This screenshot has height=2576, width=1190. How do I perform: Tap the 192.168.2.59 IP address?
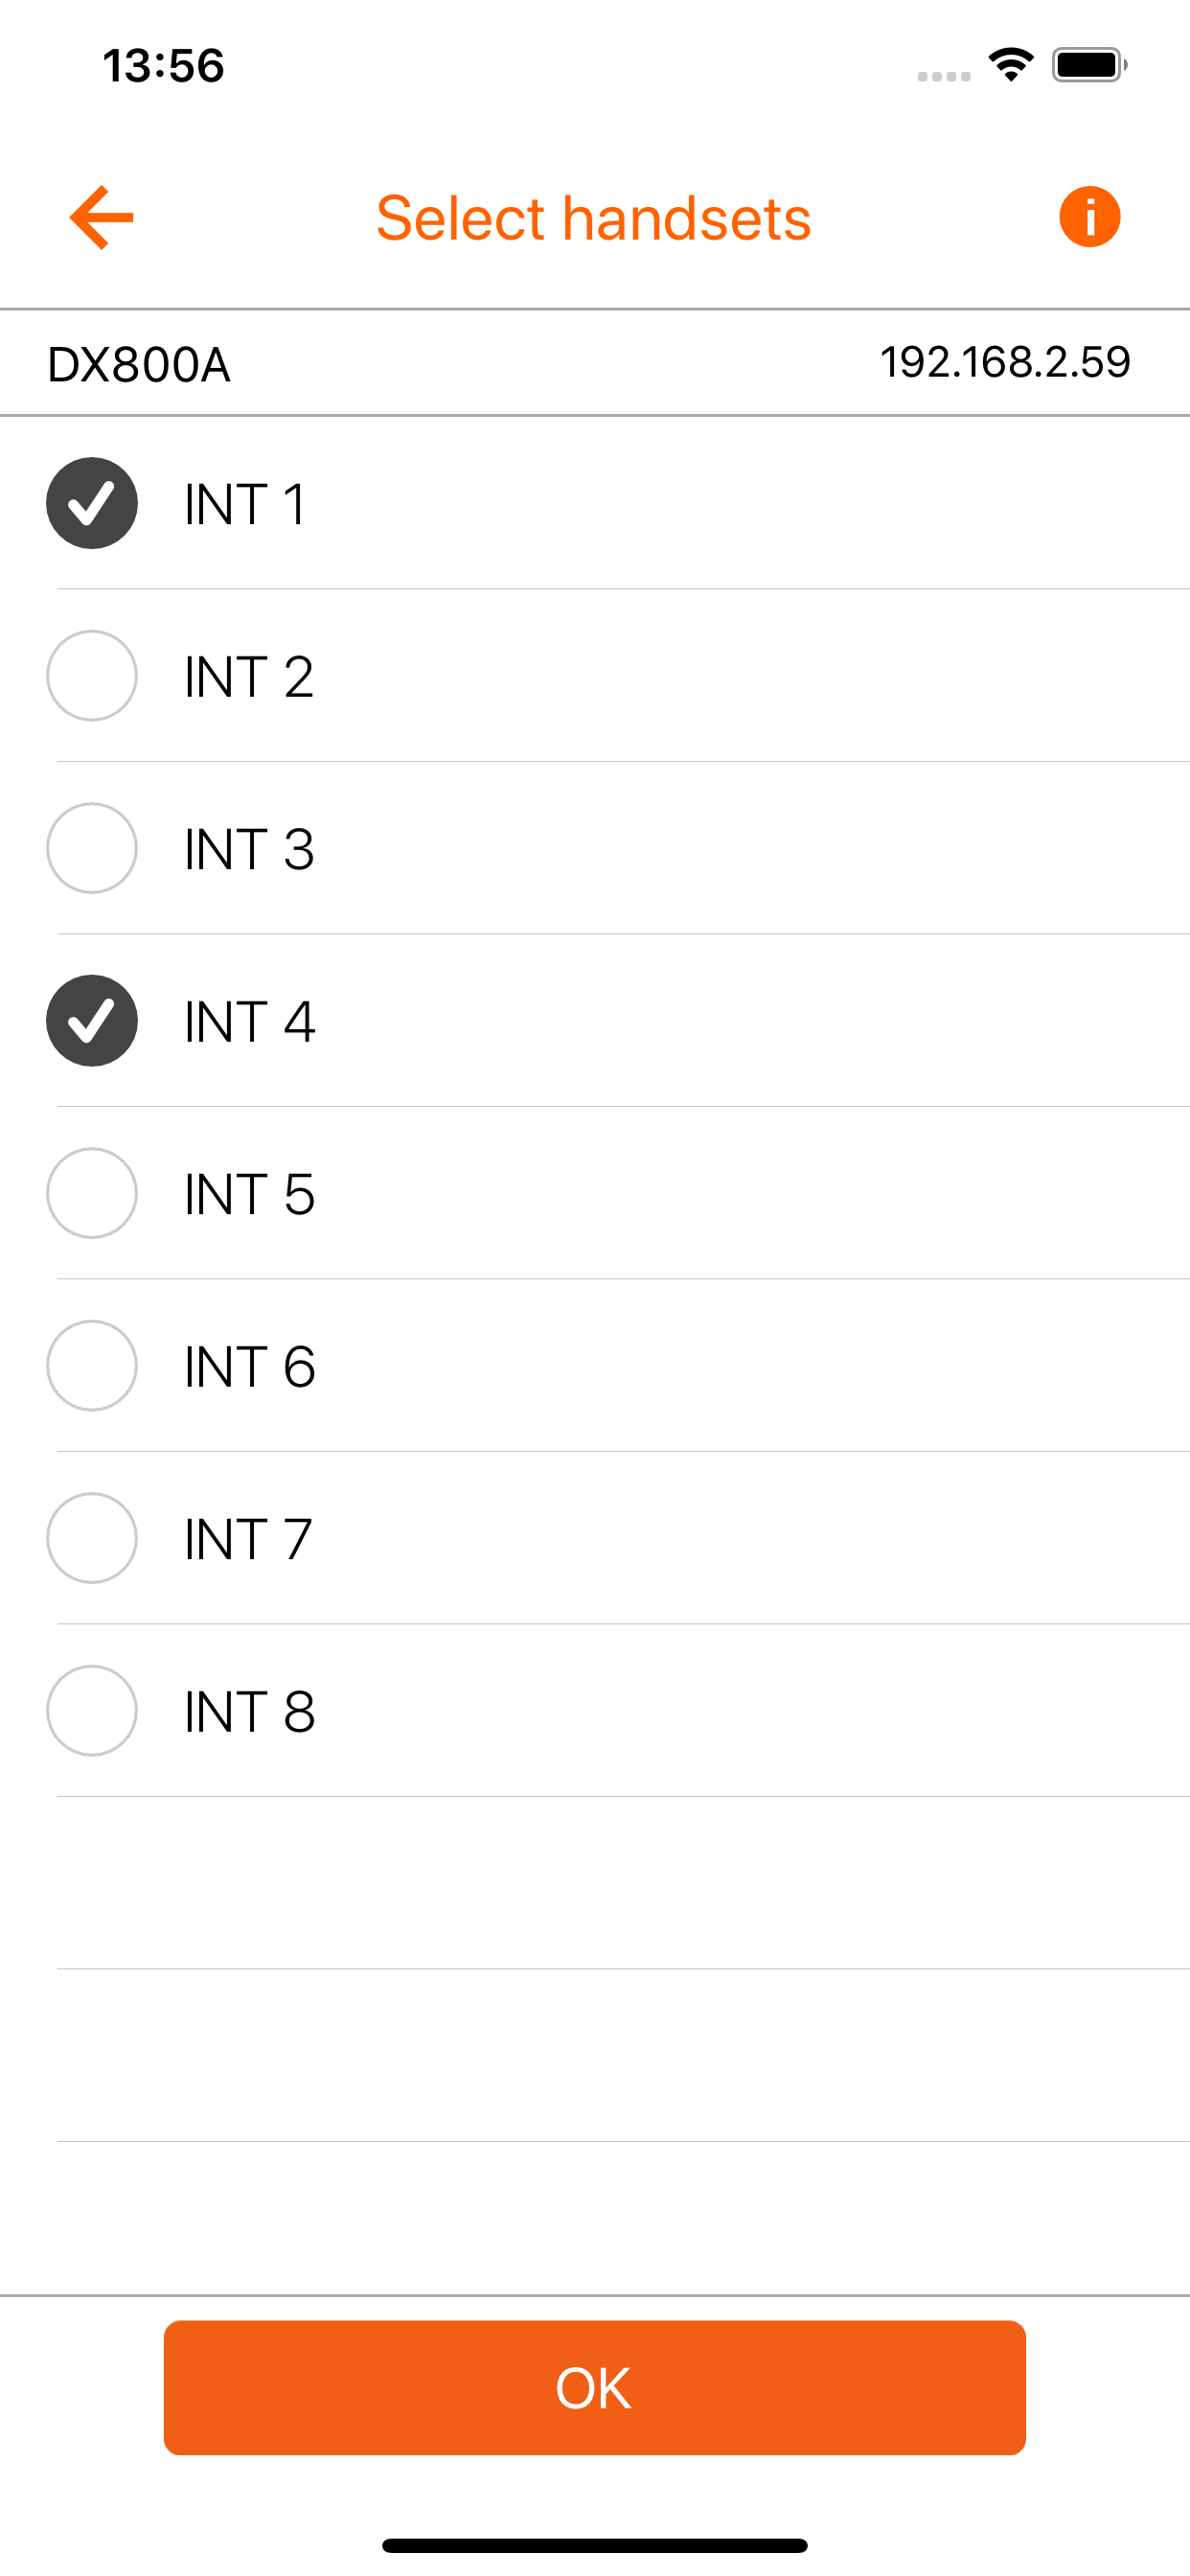click(1004, 362)
